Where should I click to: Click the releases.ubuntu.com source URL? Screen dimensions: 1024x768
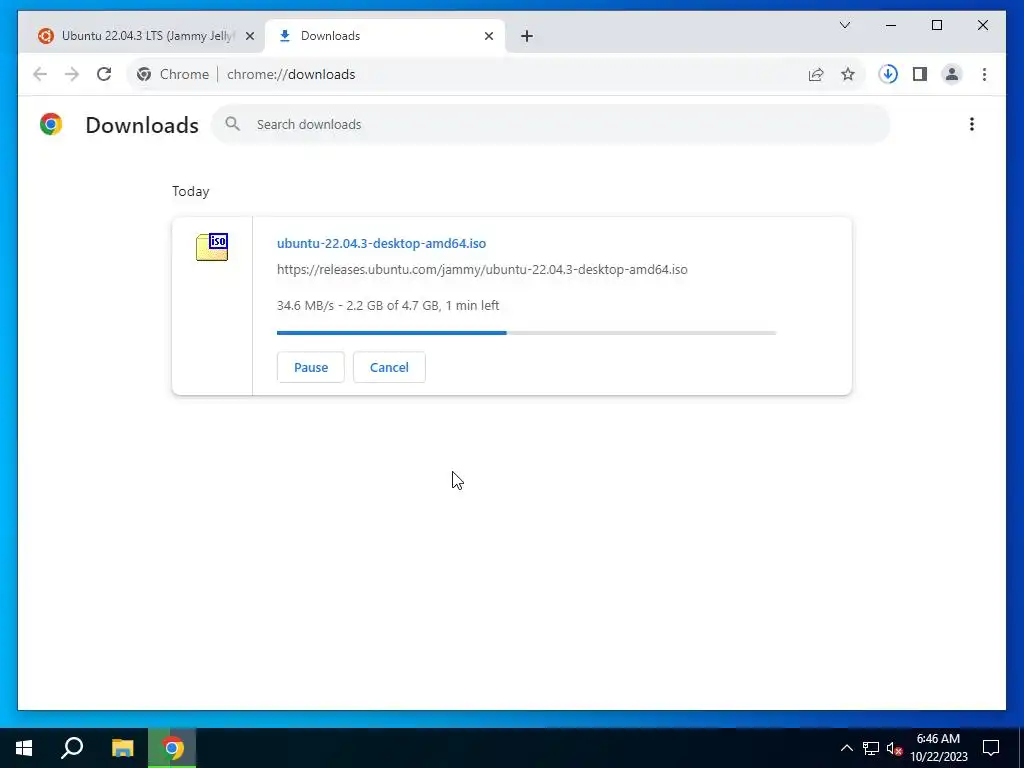(482, 269)
